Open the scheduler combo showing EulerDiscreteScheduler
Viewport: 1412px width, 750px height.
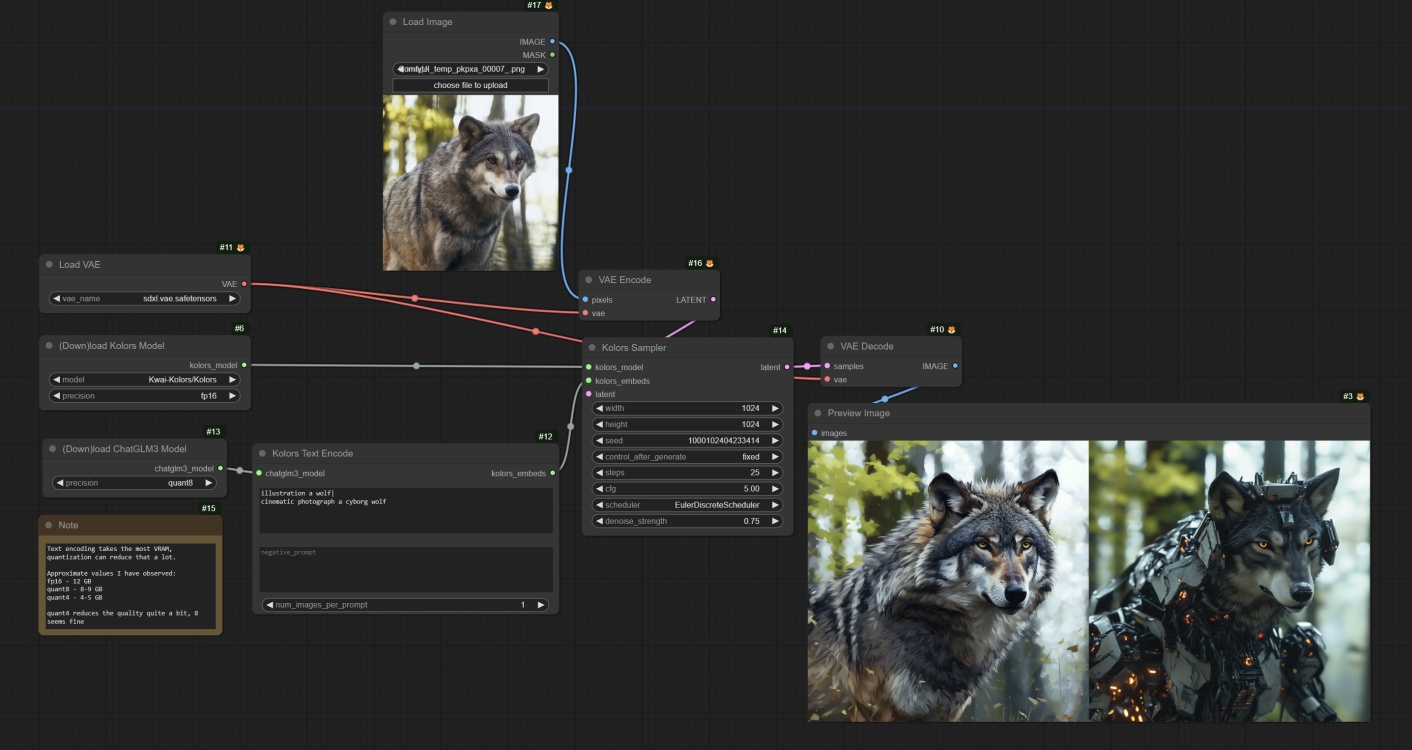(687, 505)
